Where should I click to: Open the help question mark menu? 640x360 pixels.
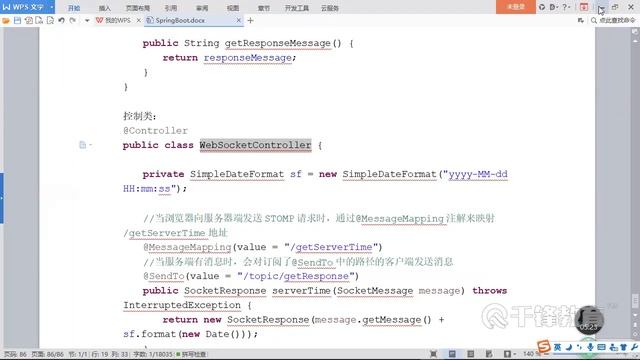click(566, 7)
